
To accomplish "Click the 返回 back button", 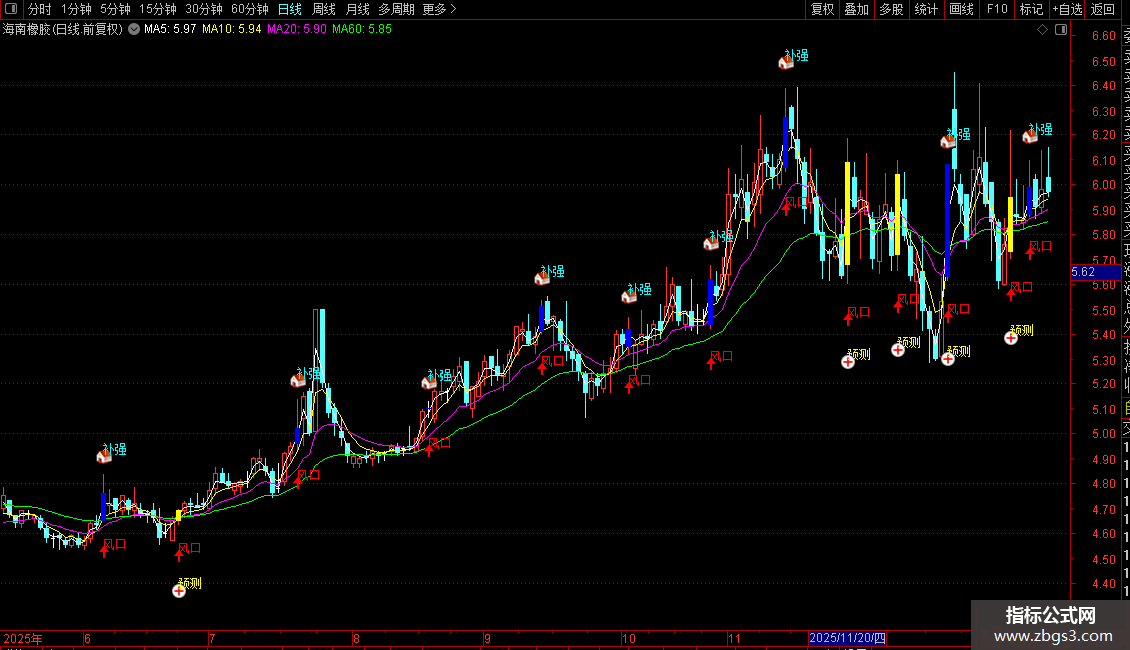I will 1103,9.
